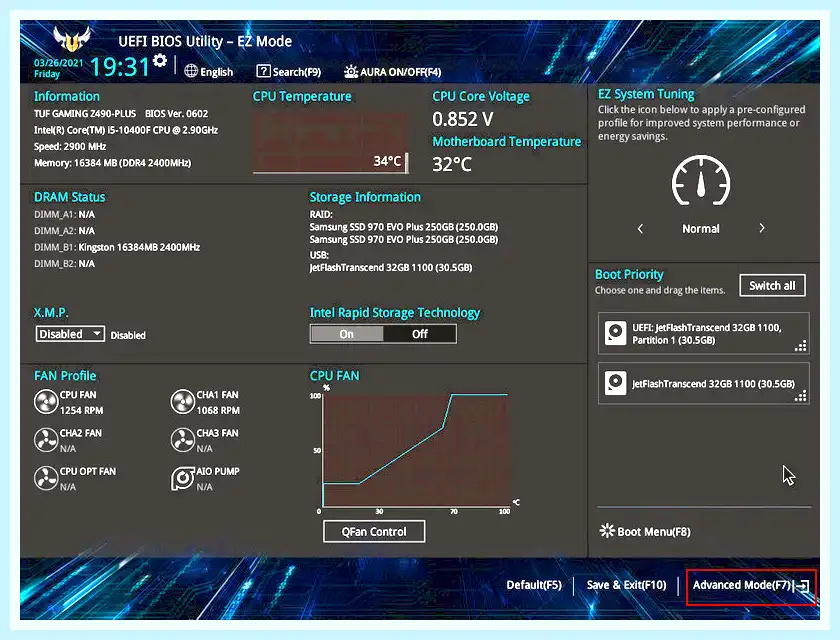Click the 03/26/2021 date text

pyautogui.click(x=58, y=63)
